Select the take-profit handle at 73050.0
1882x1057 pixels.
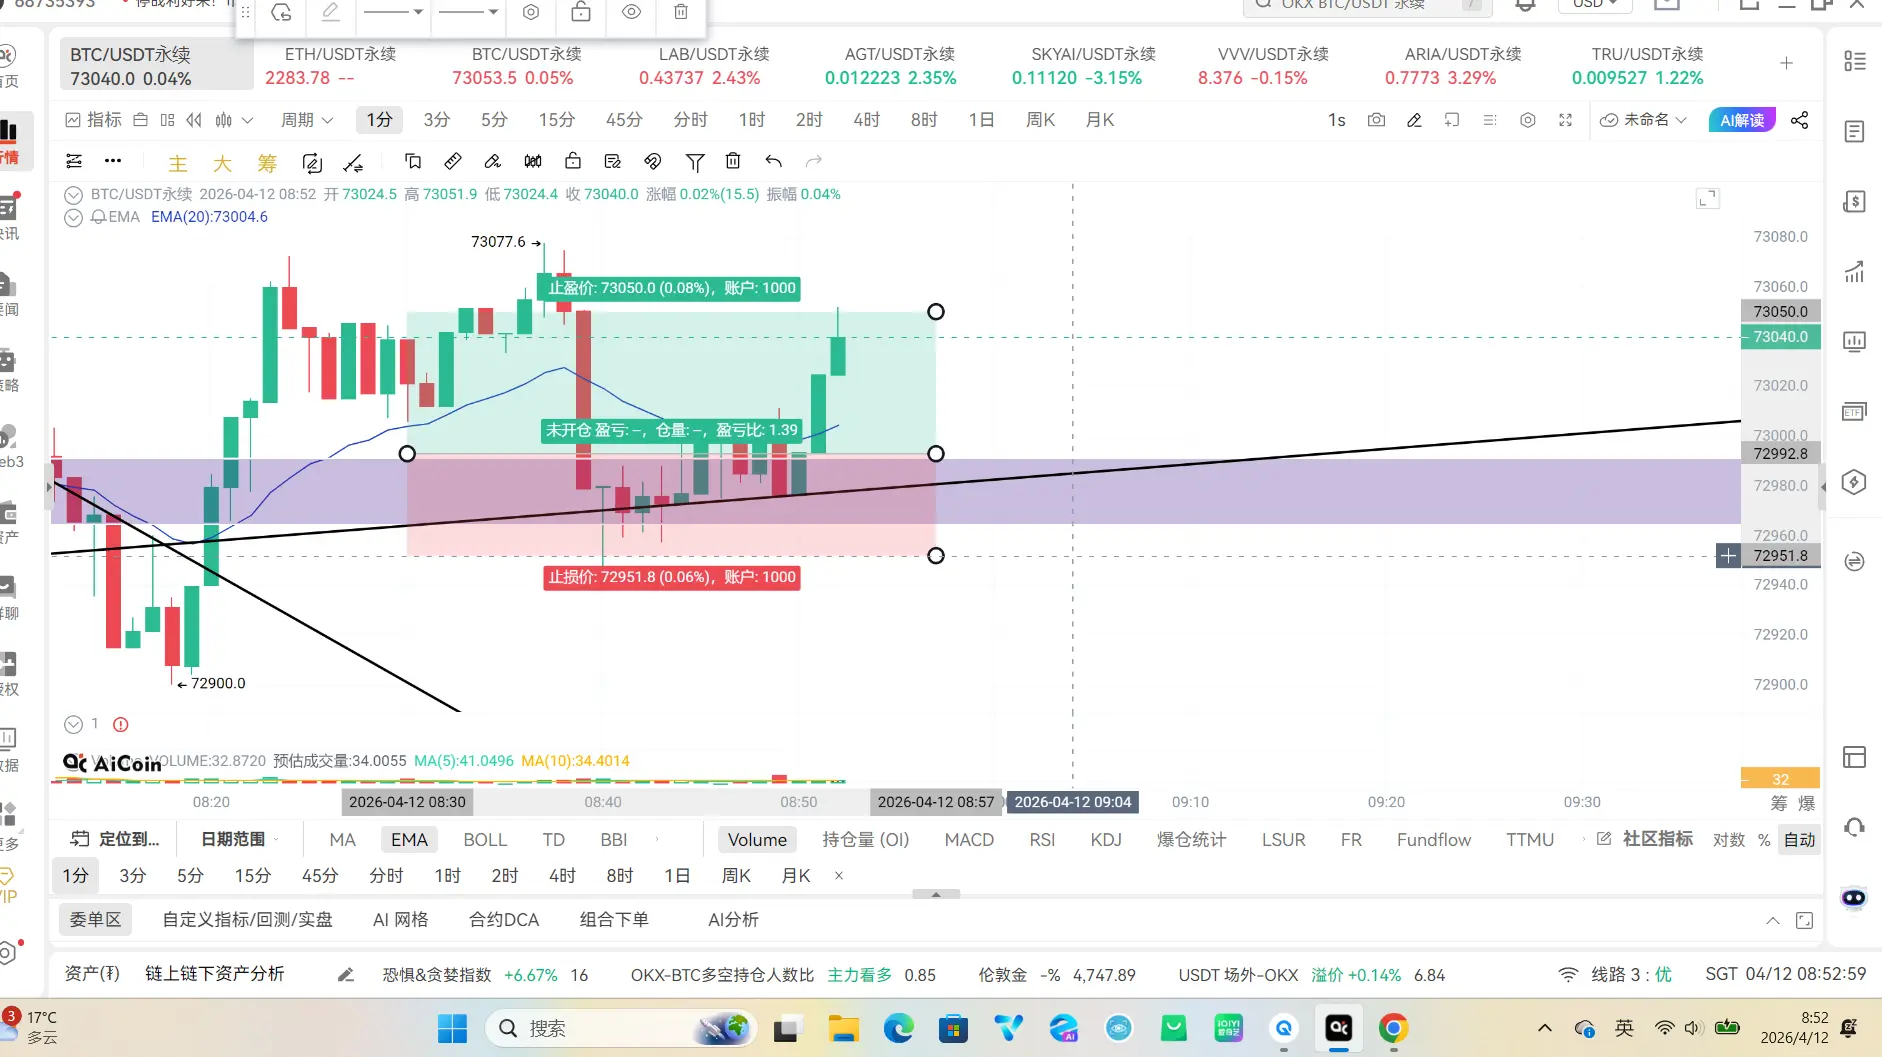tap(936, 312)
